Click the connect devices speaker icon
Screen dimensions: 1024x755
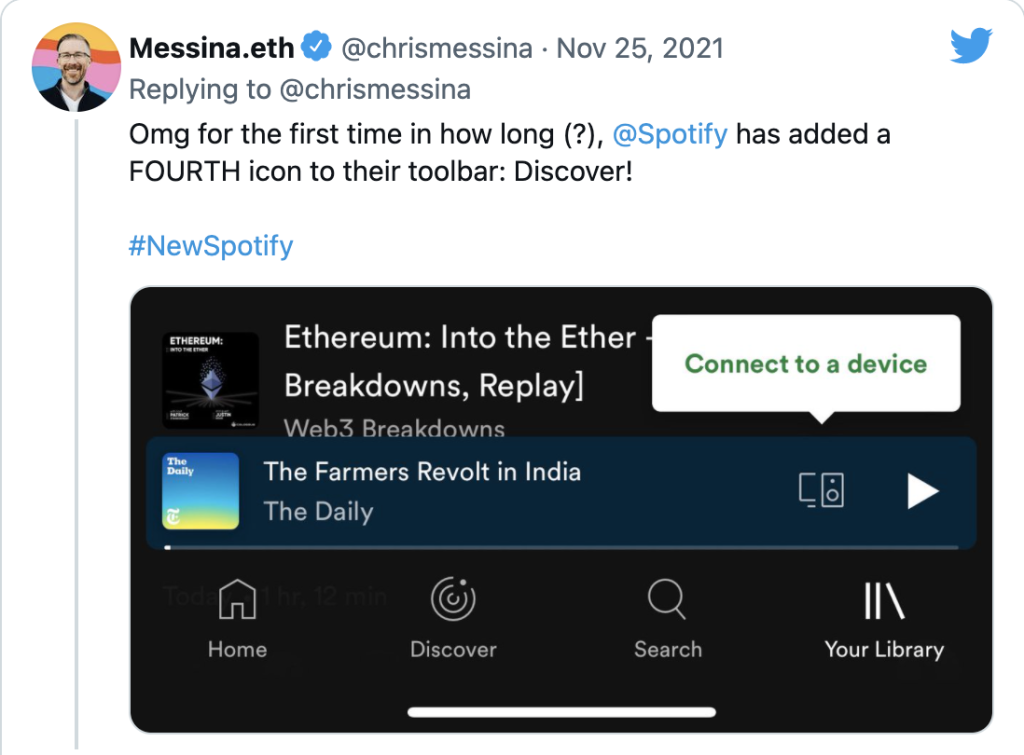click(822, 491)
